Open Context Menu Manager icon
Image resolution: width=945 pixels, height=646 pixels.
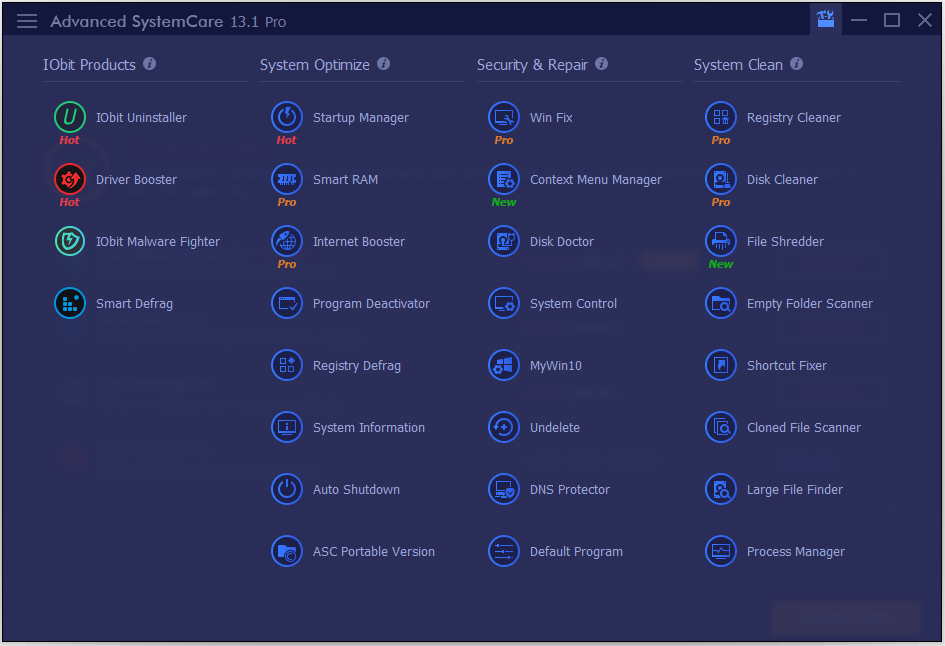(x=504, y=179)
